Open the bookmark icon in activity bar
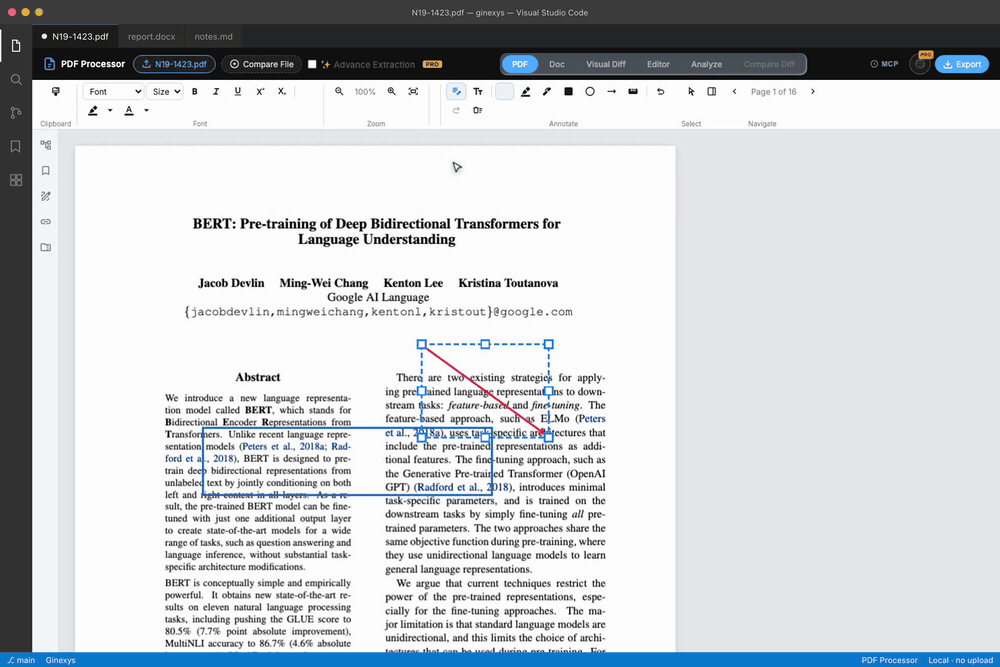The width and height of the screenshot is (1000, 667). pyautogui.click(x=16, y=146)
